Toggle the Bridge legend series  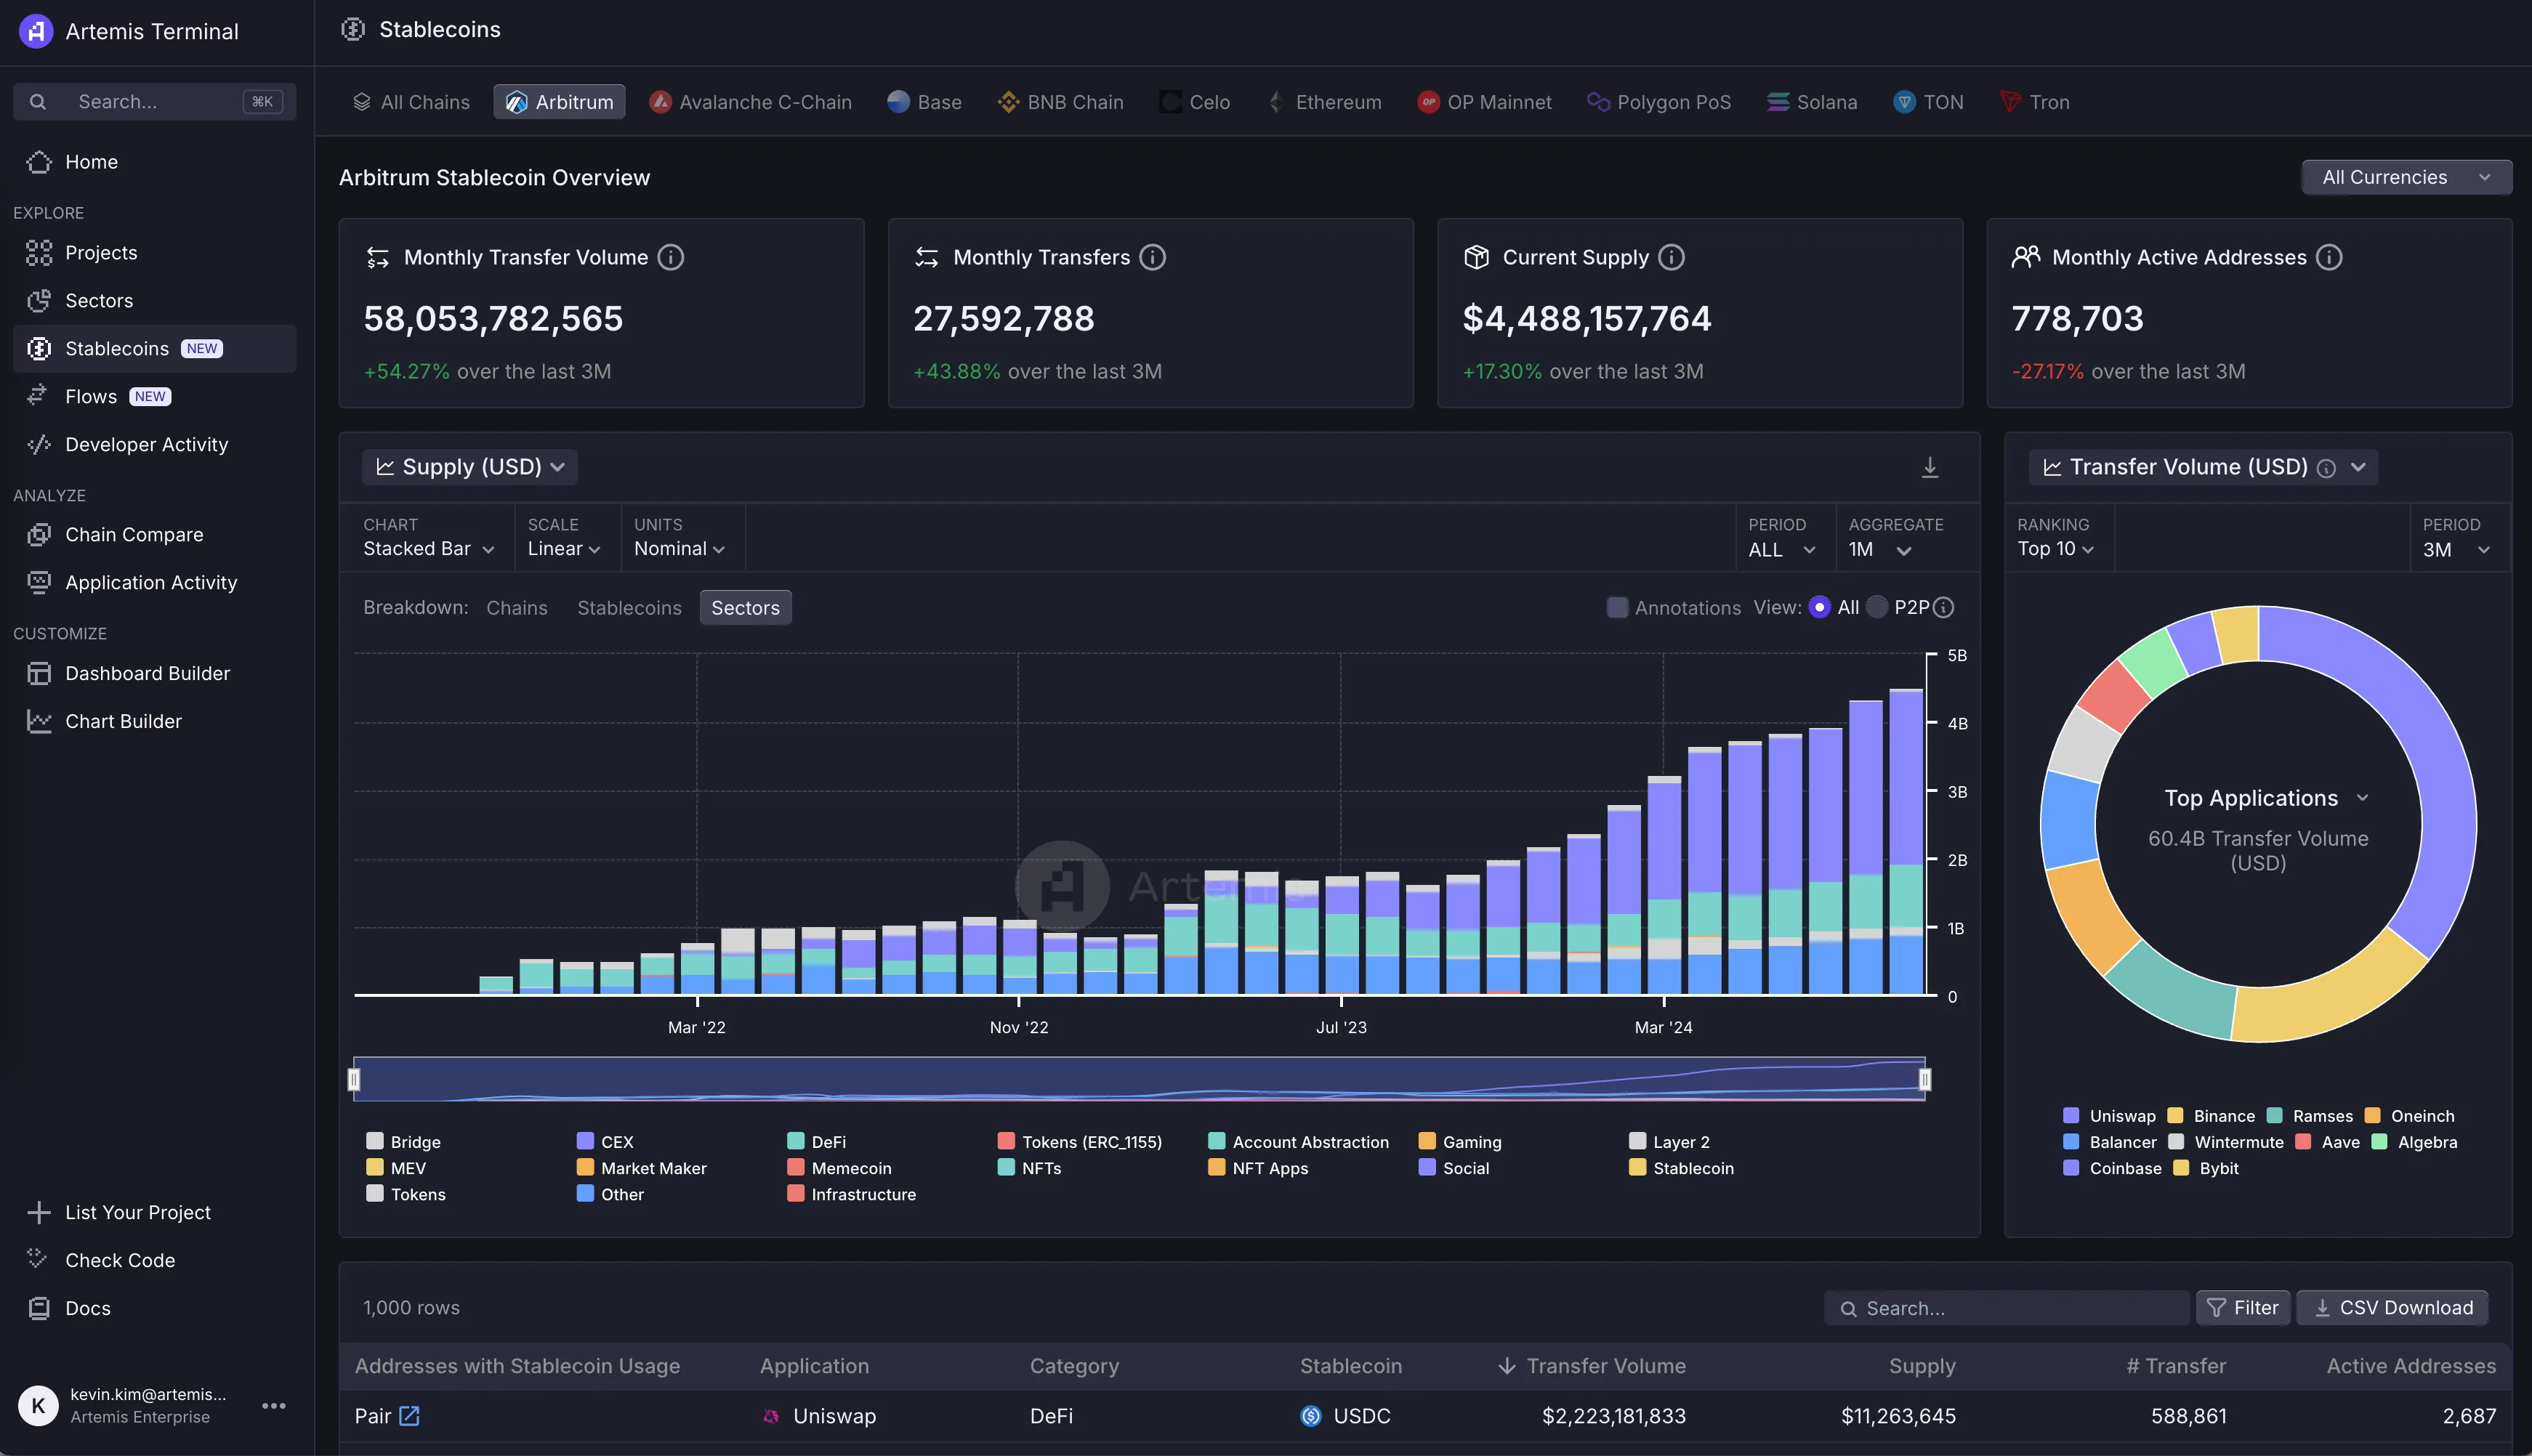[403, 1142]
